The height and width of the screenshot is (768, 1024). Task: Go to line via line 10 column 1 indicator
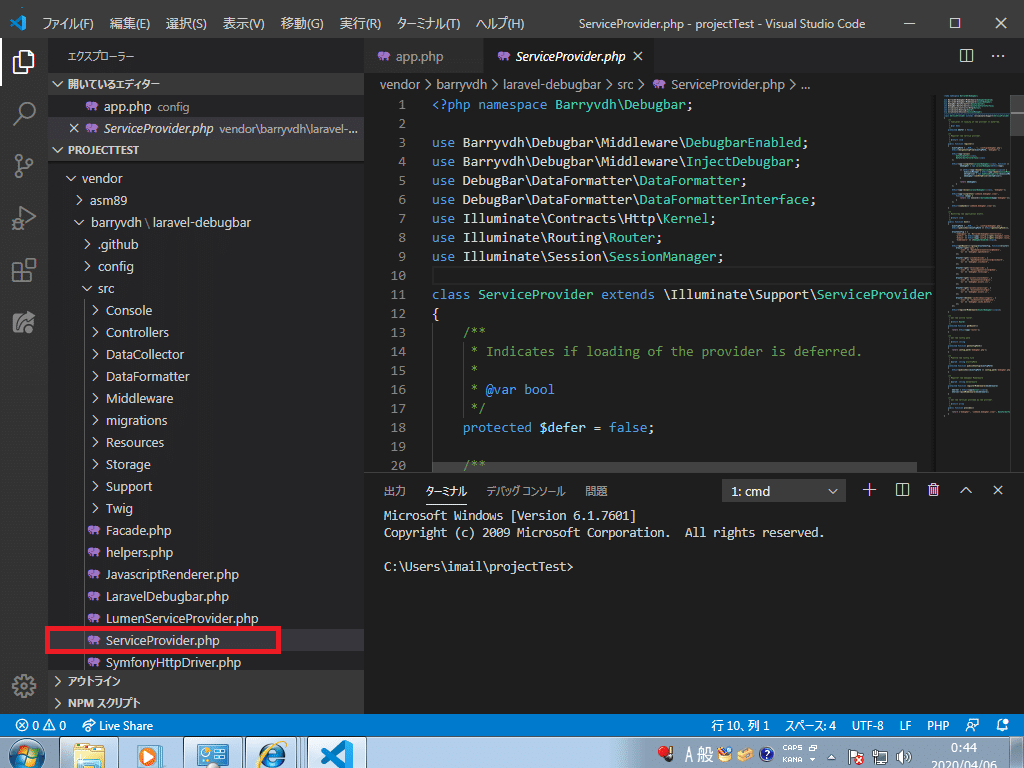pos(740,726)
